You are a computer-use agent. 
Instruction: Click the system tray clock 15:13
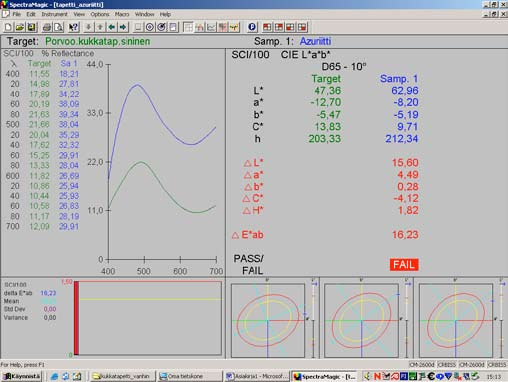click(x=493, y=377)
